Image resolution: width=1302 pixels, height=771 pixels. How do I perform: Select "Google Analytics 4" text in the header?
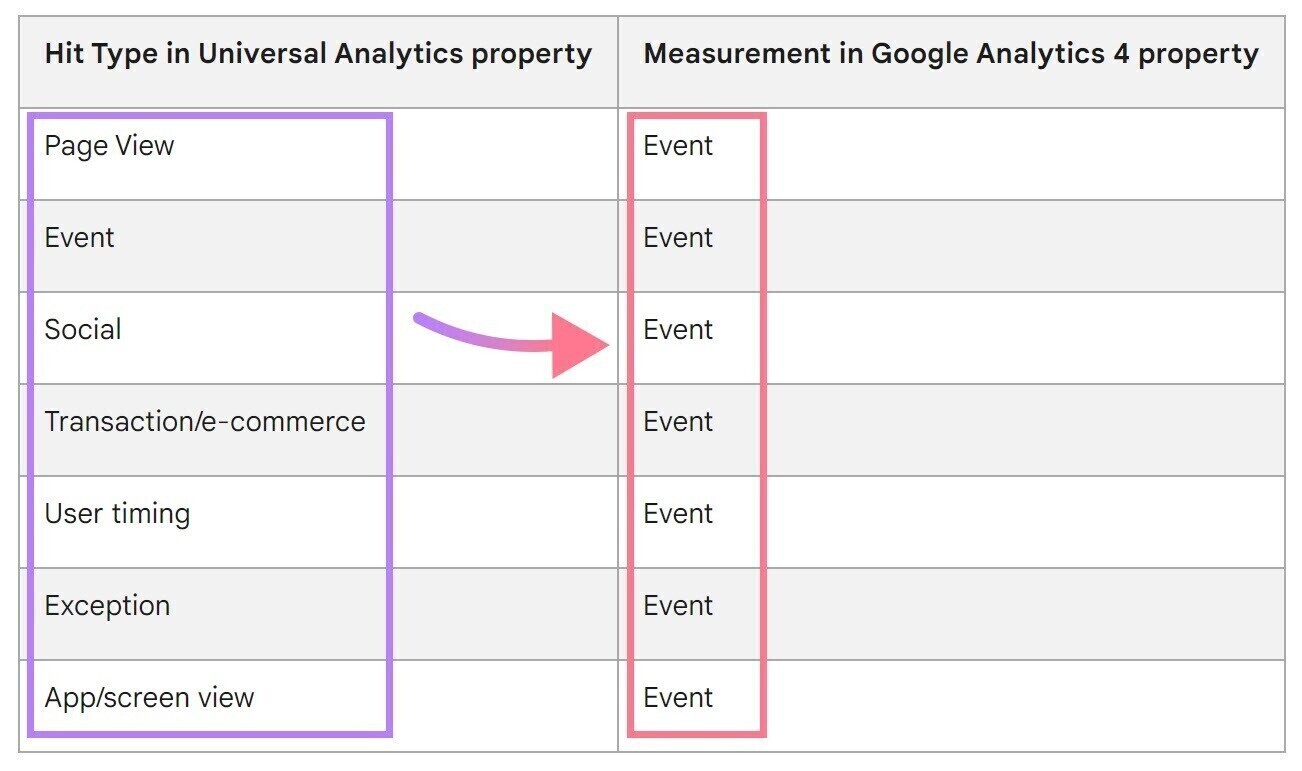click(x=1001, y=54)
